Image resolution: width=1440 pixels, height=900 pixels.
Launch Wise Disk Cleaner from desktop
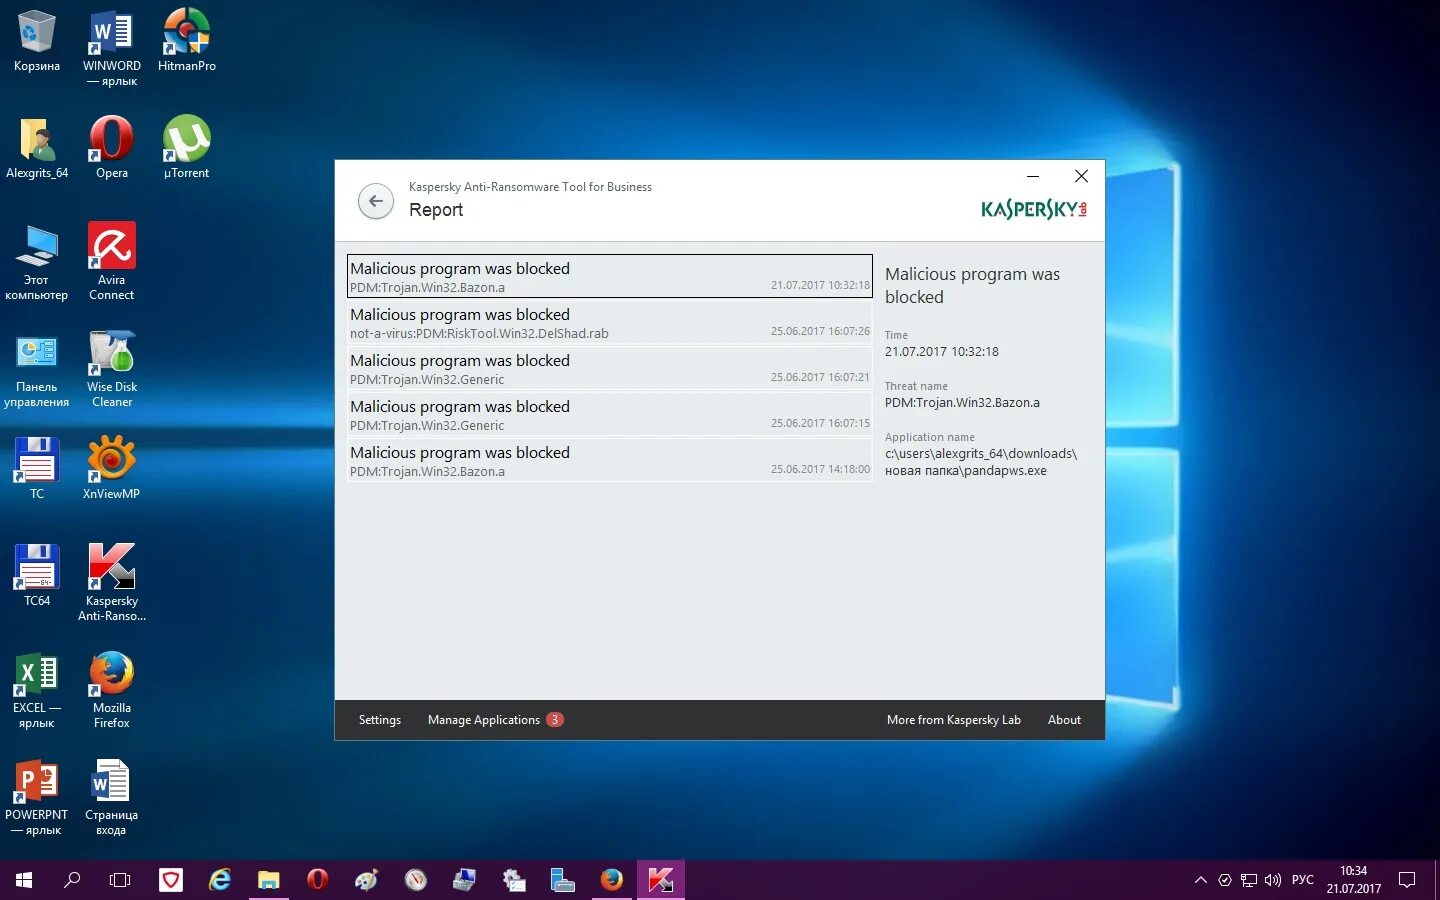pyautogui.click(x=112, y=369)
